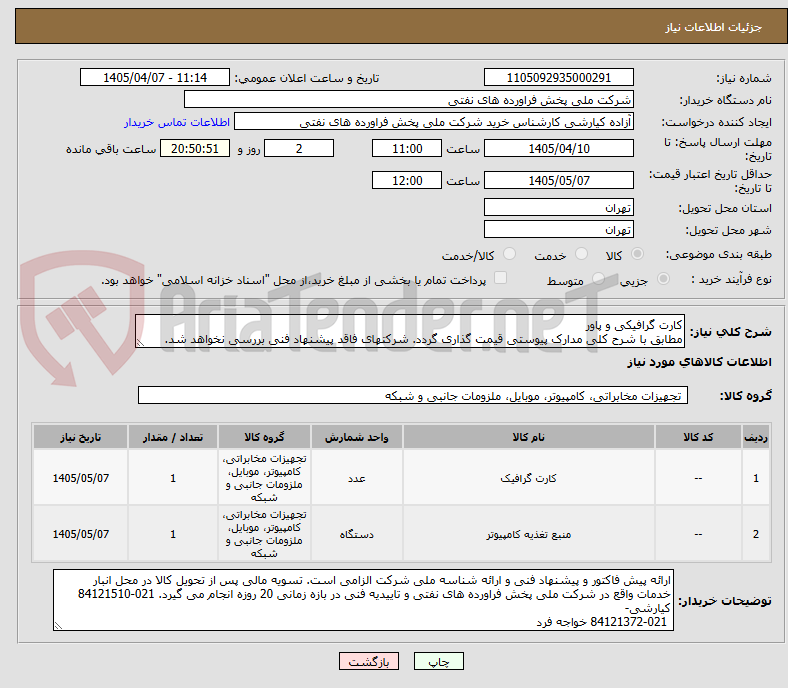Click the resize handle of buyer notes area
This screenshot has width=788, height=688.
[58, 625]
